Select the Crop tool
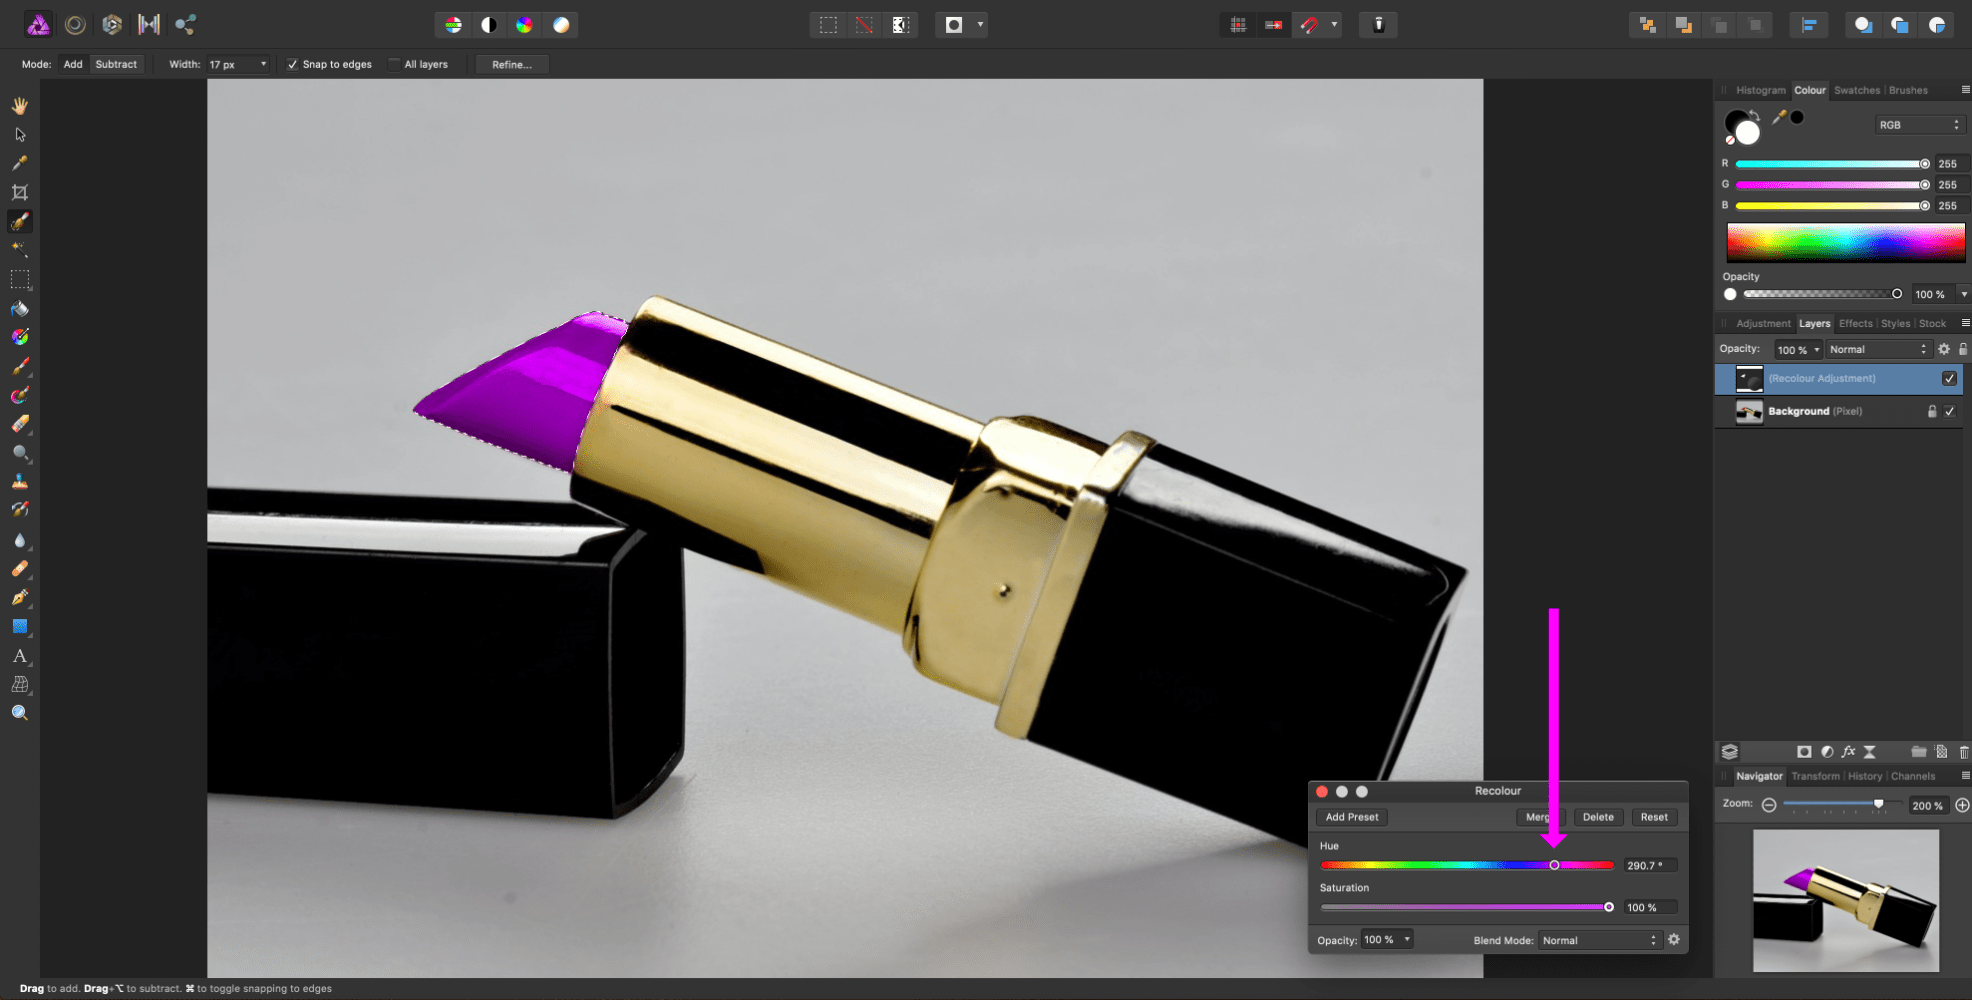Viewport: 1972px width, 1000px height. pos(20,192)
